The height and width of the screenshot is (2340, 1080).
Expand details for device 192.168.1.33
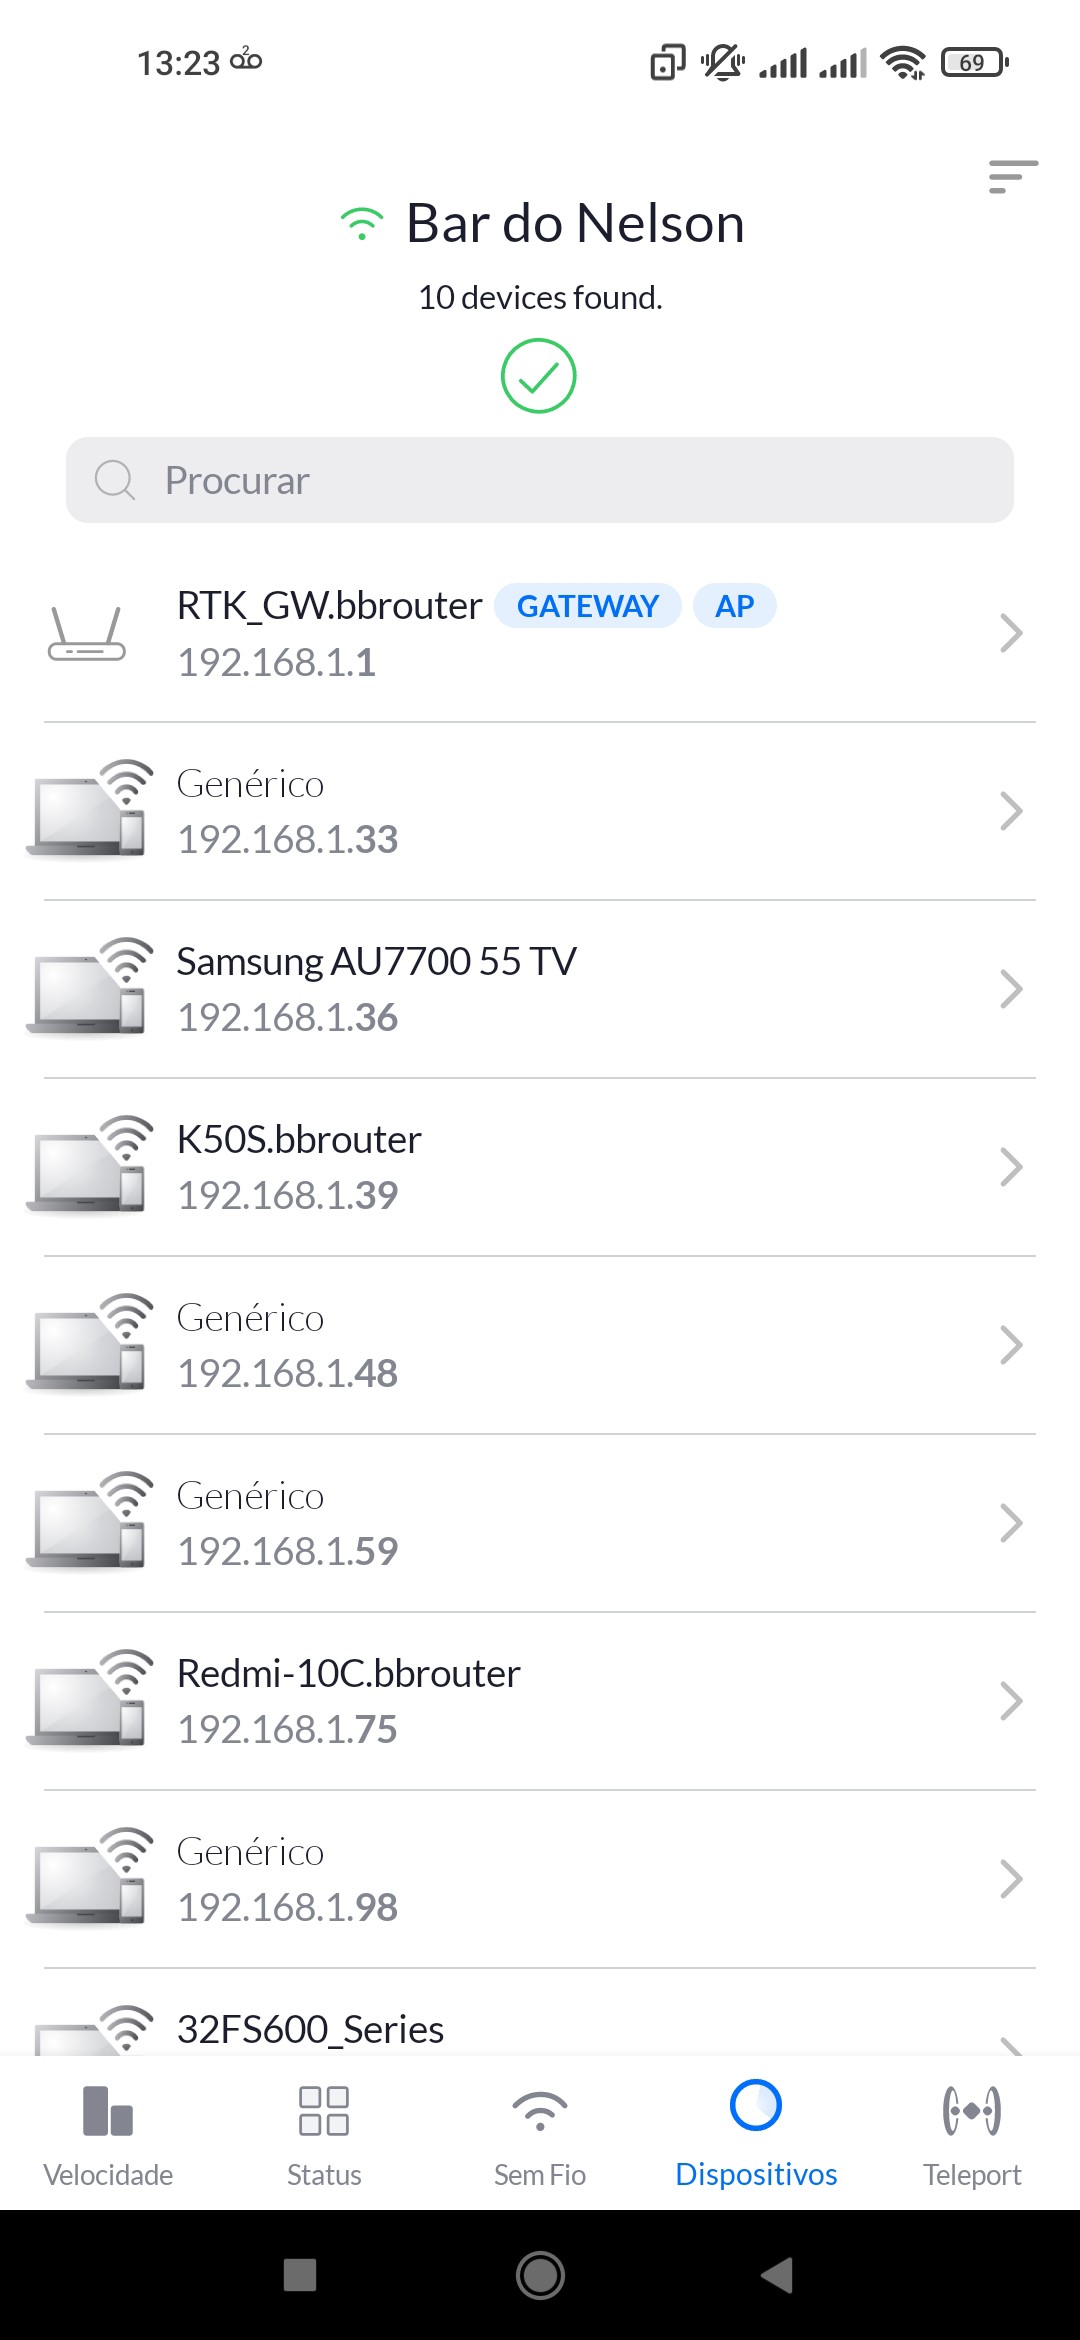point(1011,811)
